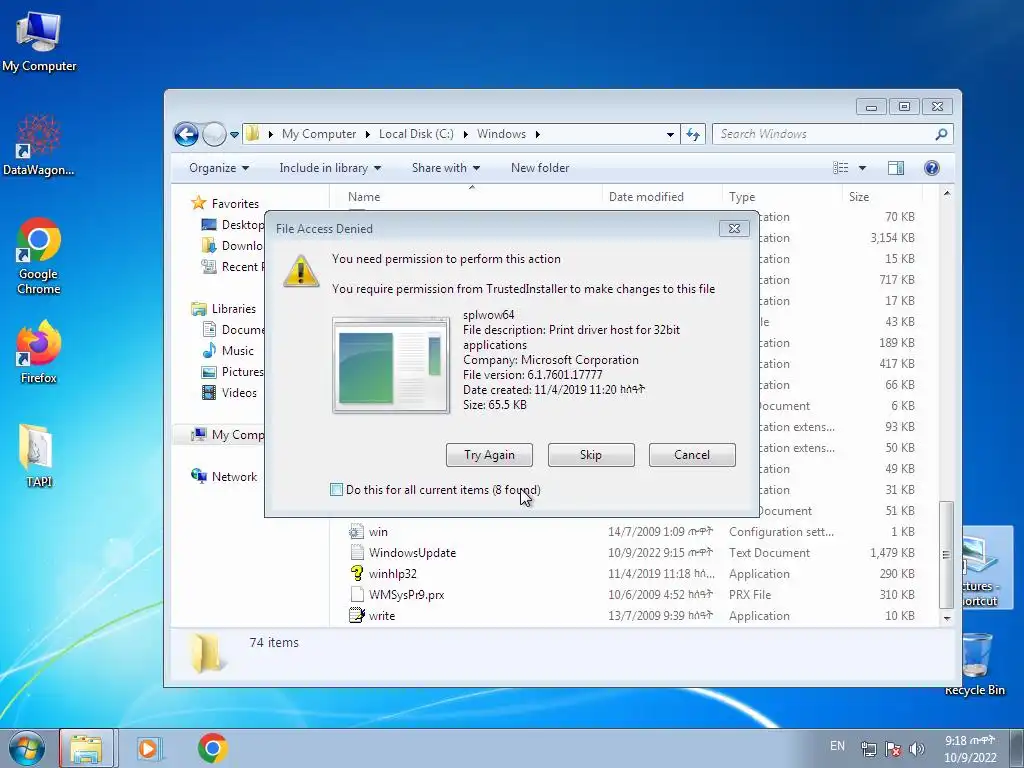
Task: Click Try Again button
Action: tap(489, 455)
